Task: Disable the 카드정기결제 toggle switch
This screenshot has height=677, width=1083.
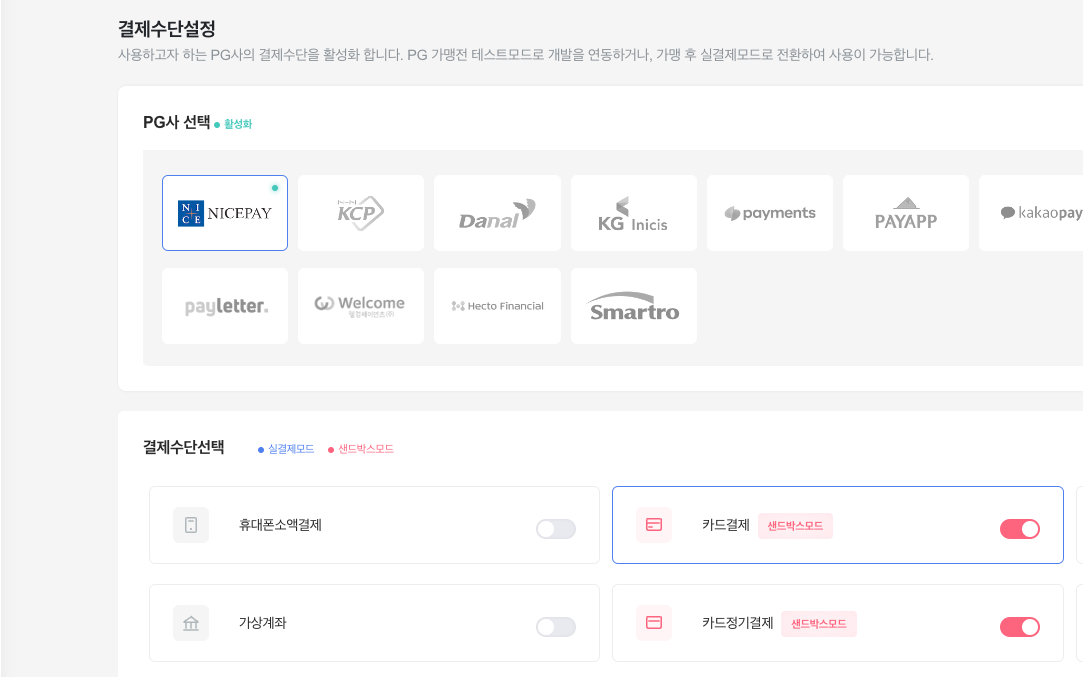Action: [x=1019, y=627]
